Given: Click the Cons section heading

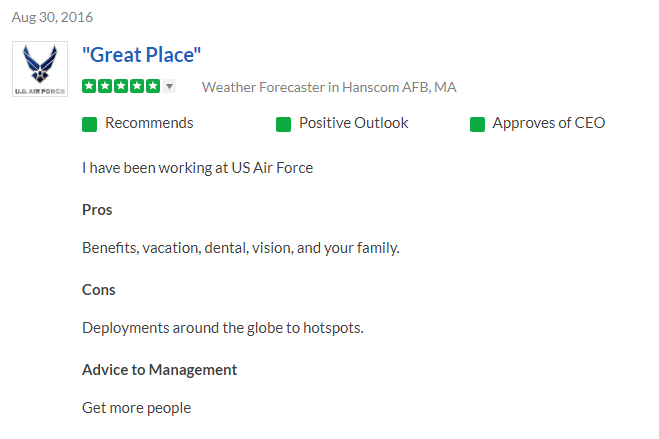Looking at the screenshot, I should pos(99,290).
